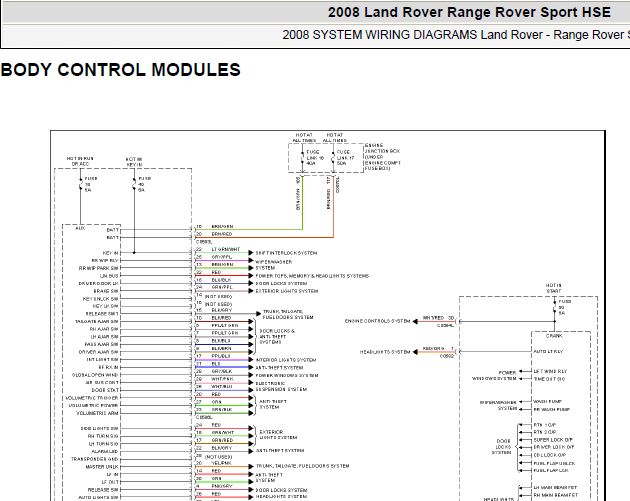Click the 'EXTERIOR LIGHTS SYSTEM' label next to the GRN/PPL wire
Screen dimensions: 630x501
click(x=287, y=291)
